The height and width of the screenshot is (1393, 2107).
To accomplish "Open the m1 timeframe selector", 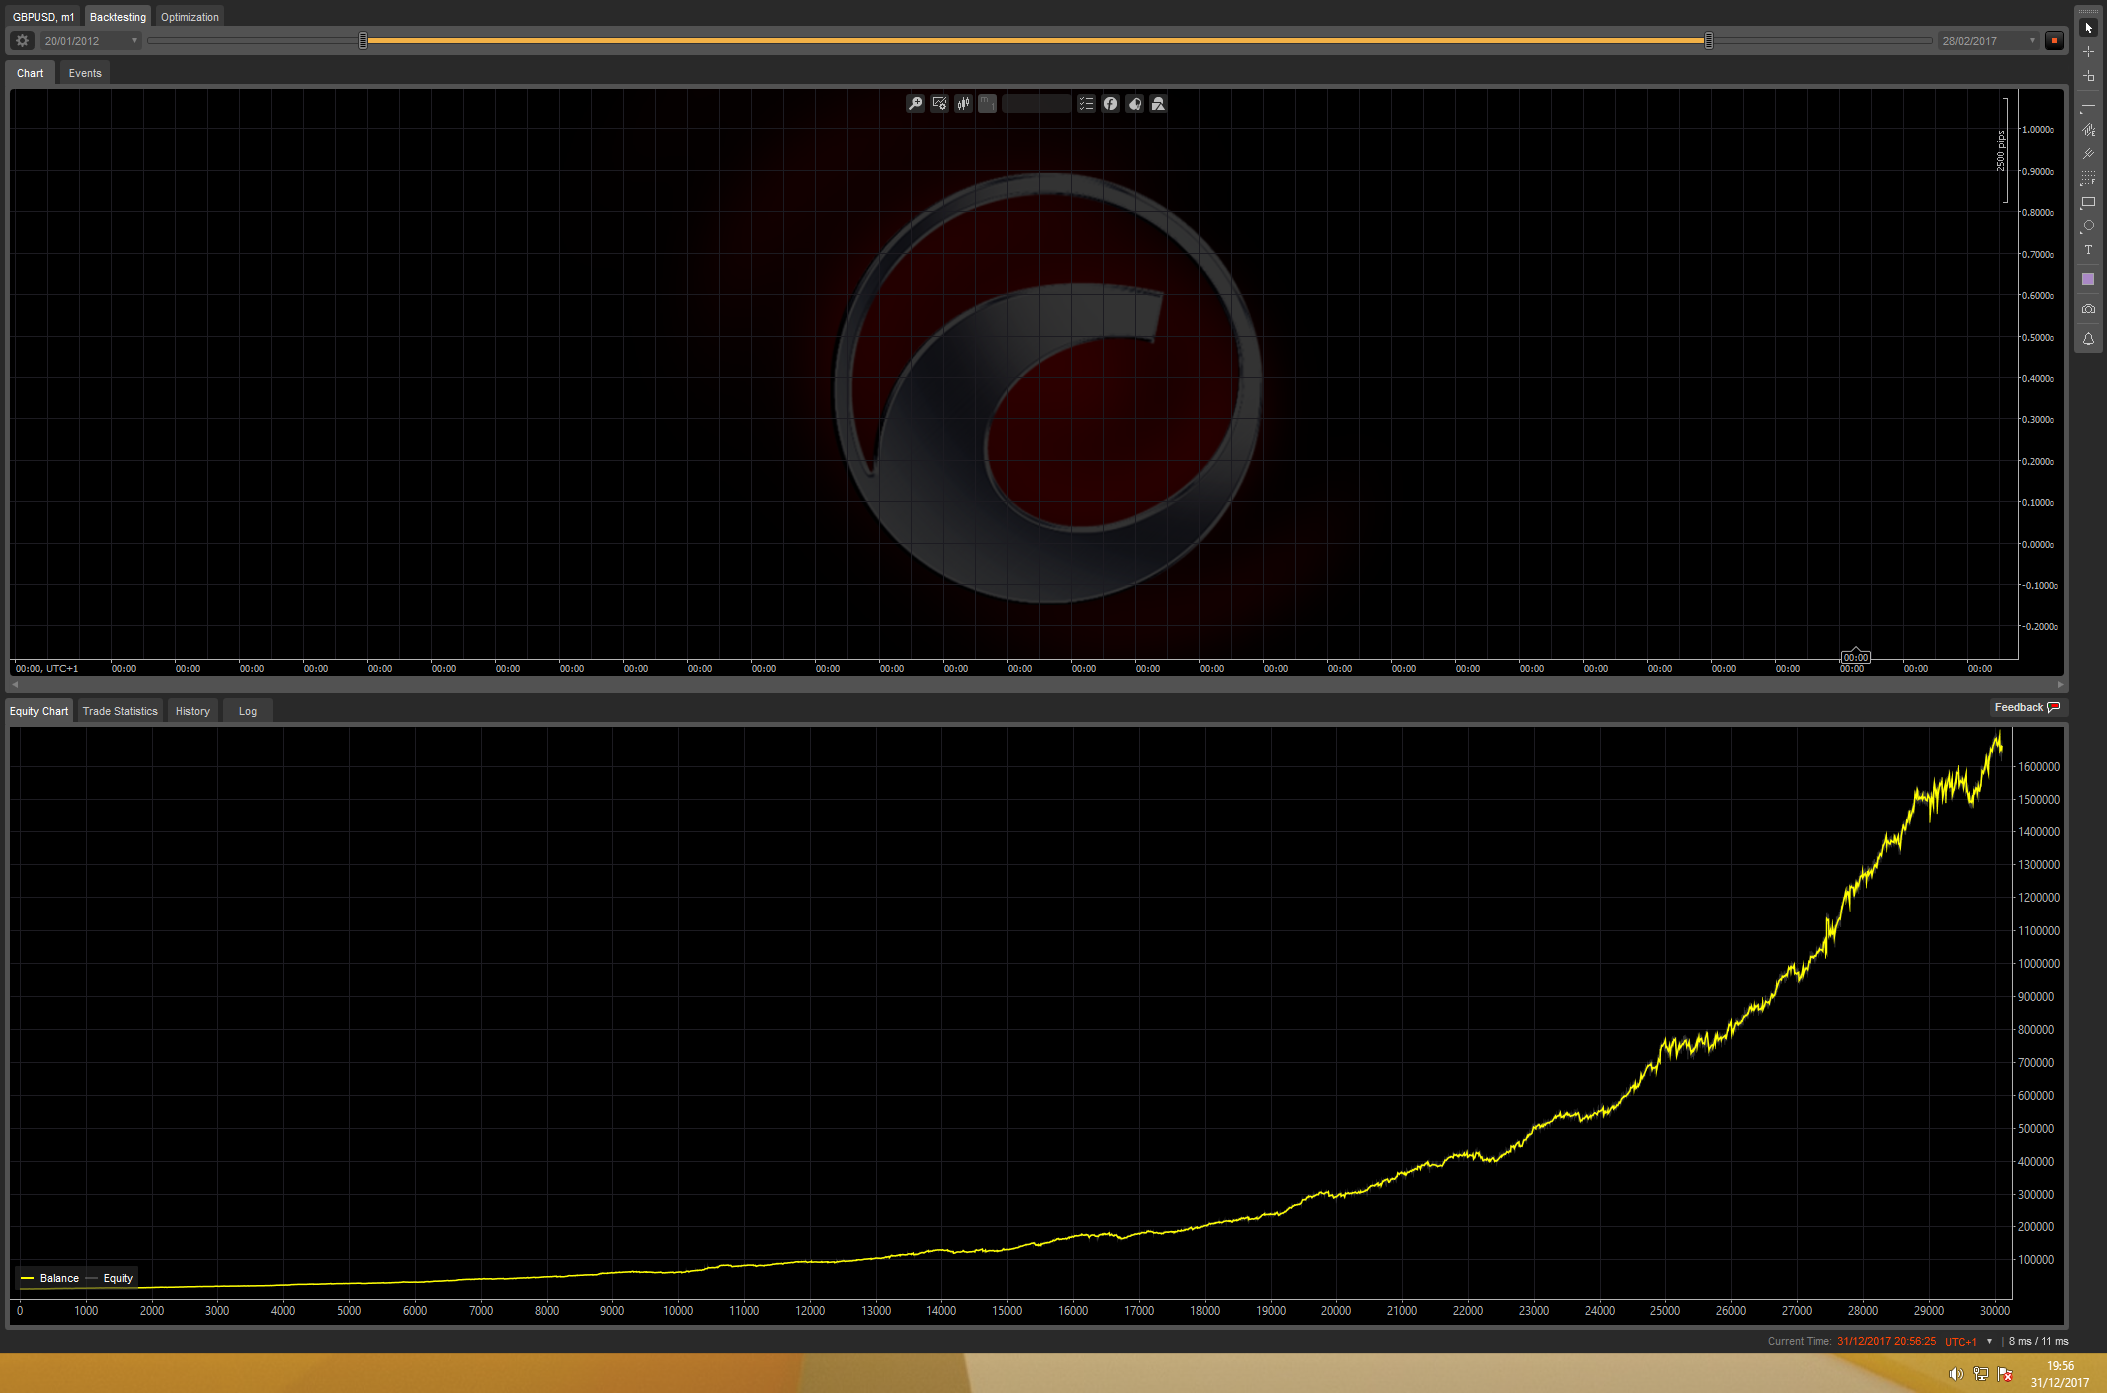I will (987, 104).
